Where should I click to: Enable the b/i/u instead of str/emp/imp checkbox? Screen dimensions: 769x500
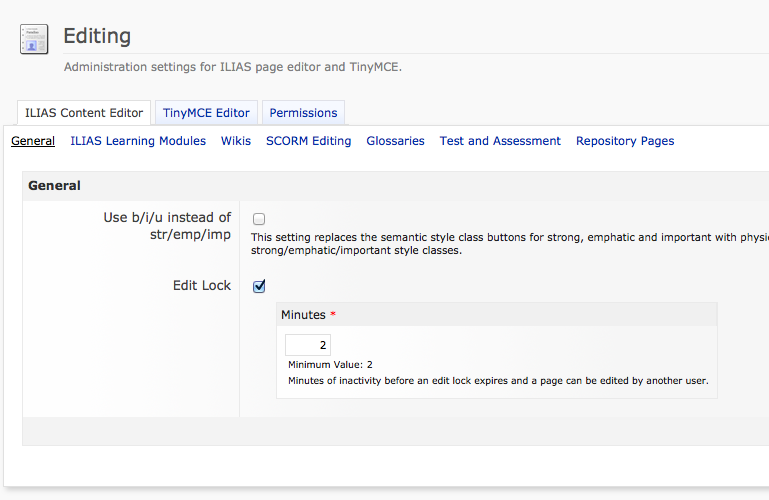pyautogui.click(x=259, y=219)
